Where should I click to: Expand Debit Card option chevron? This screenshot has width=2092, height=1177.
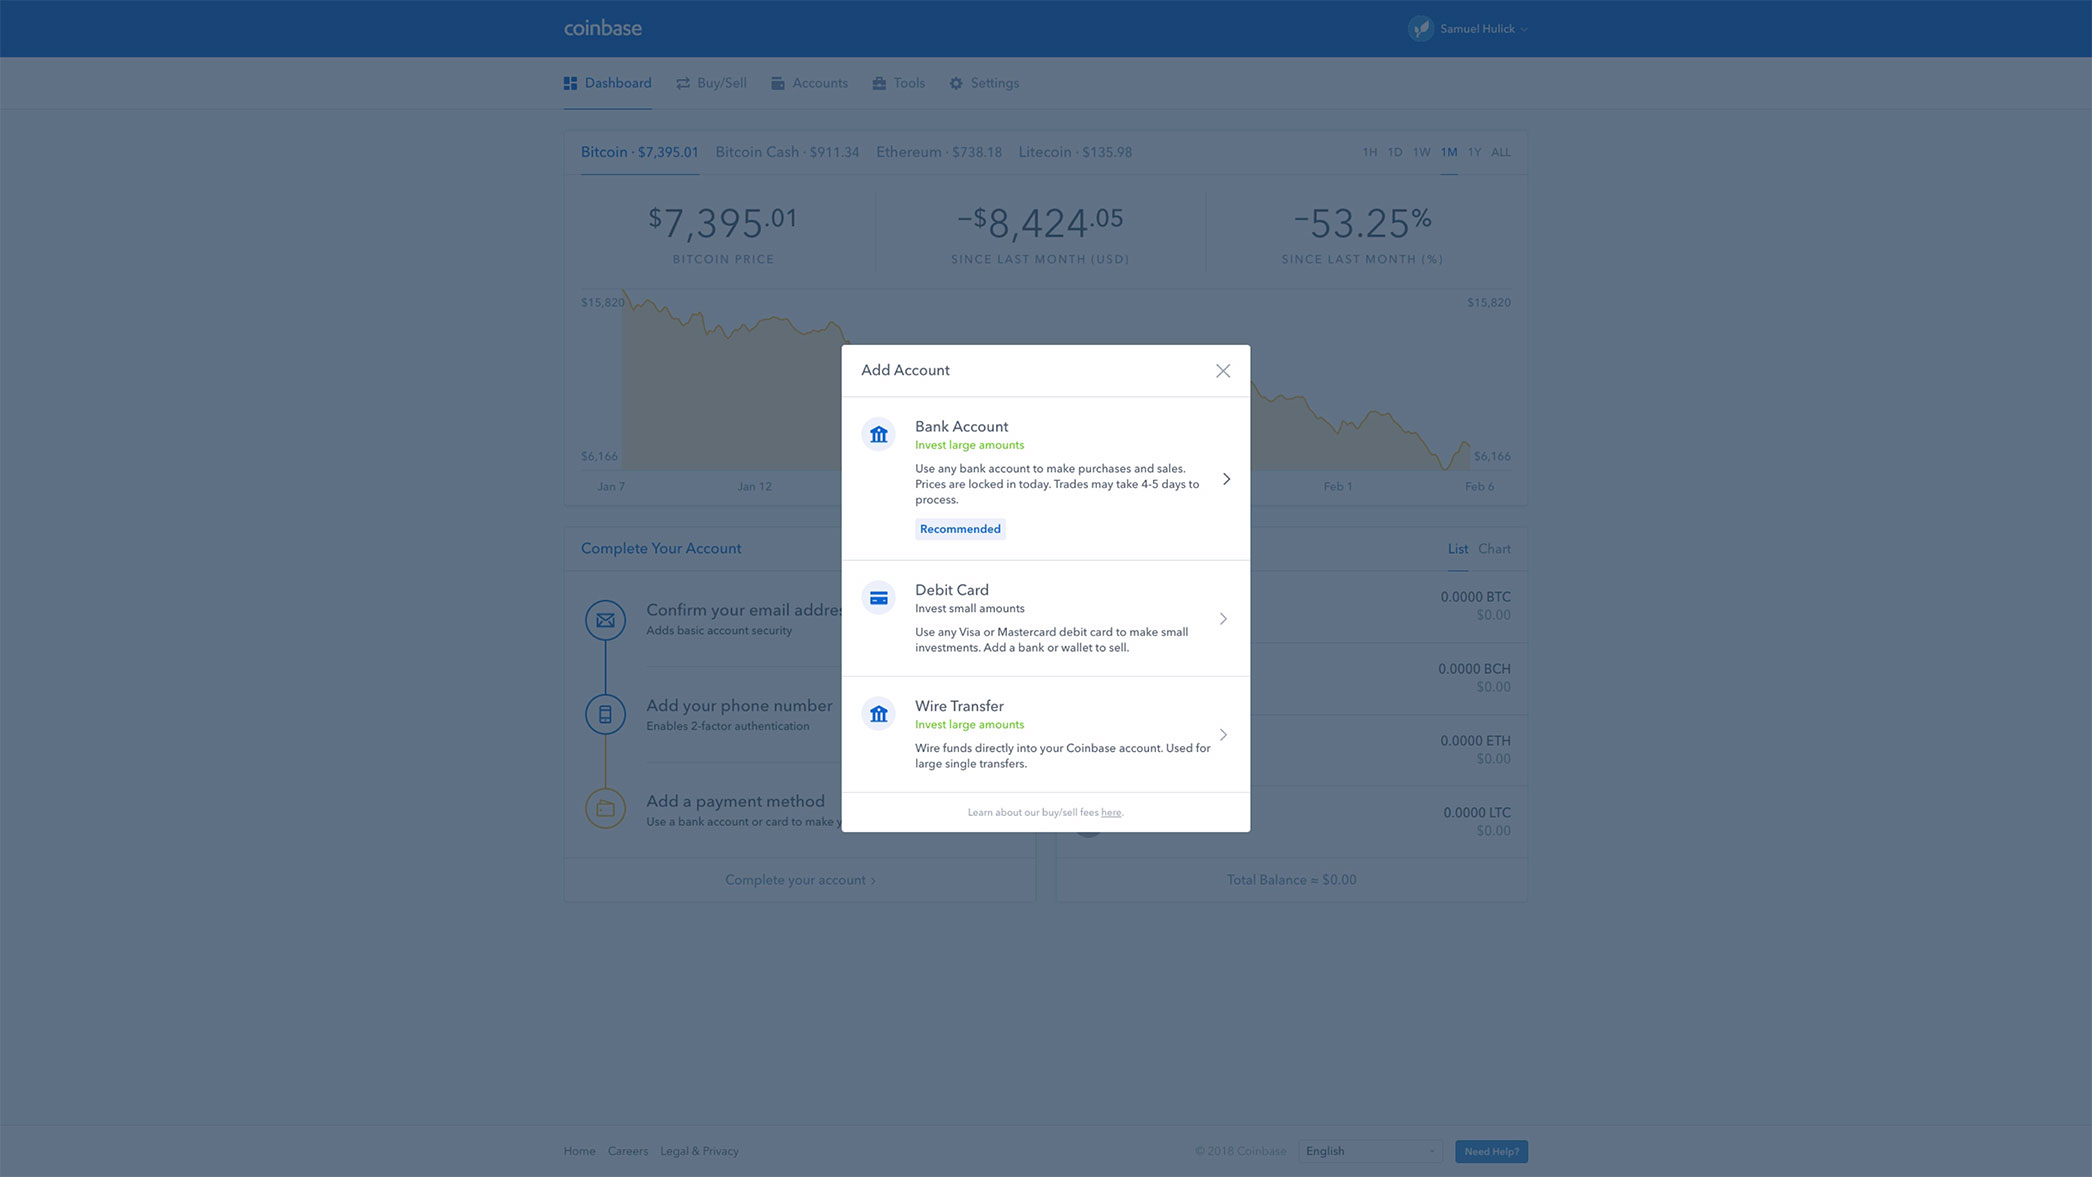click(x=1223, y=619)
